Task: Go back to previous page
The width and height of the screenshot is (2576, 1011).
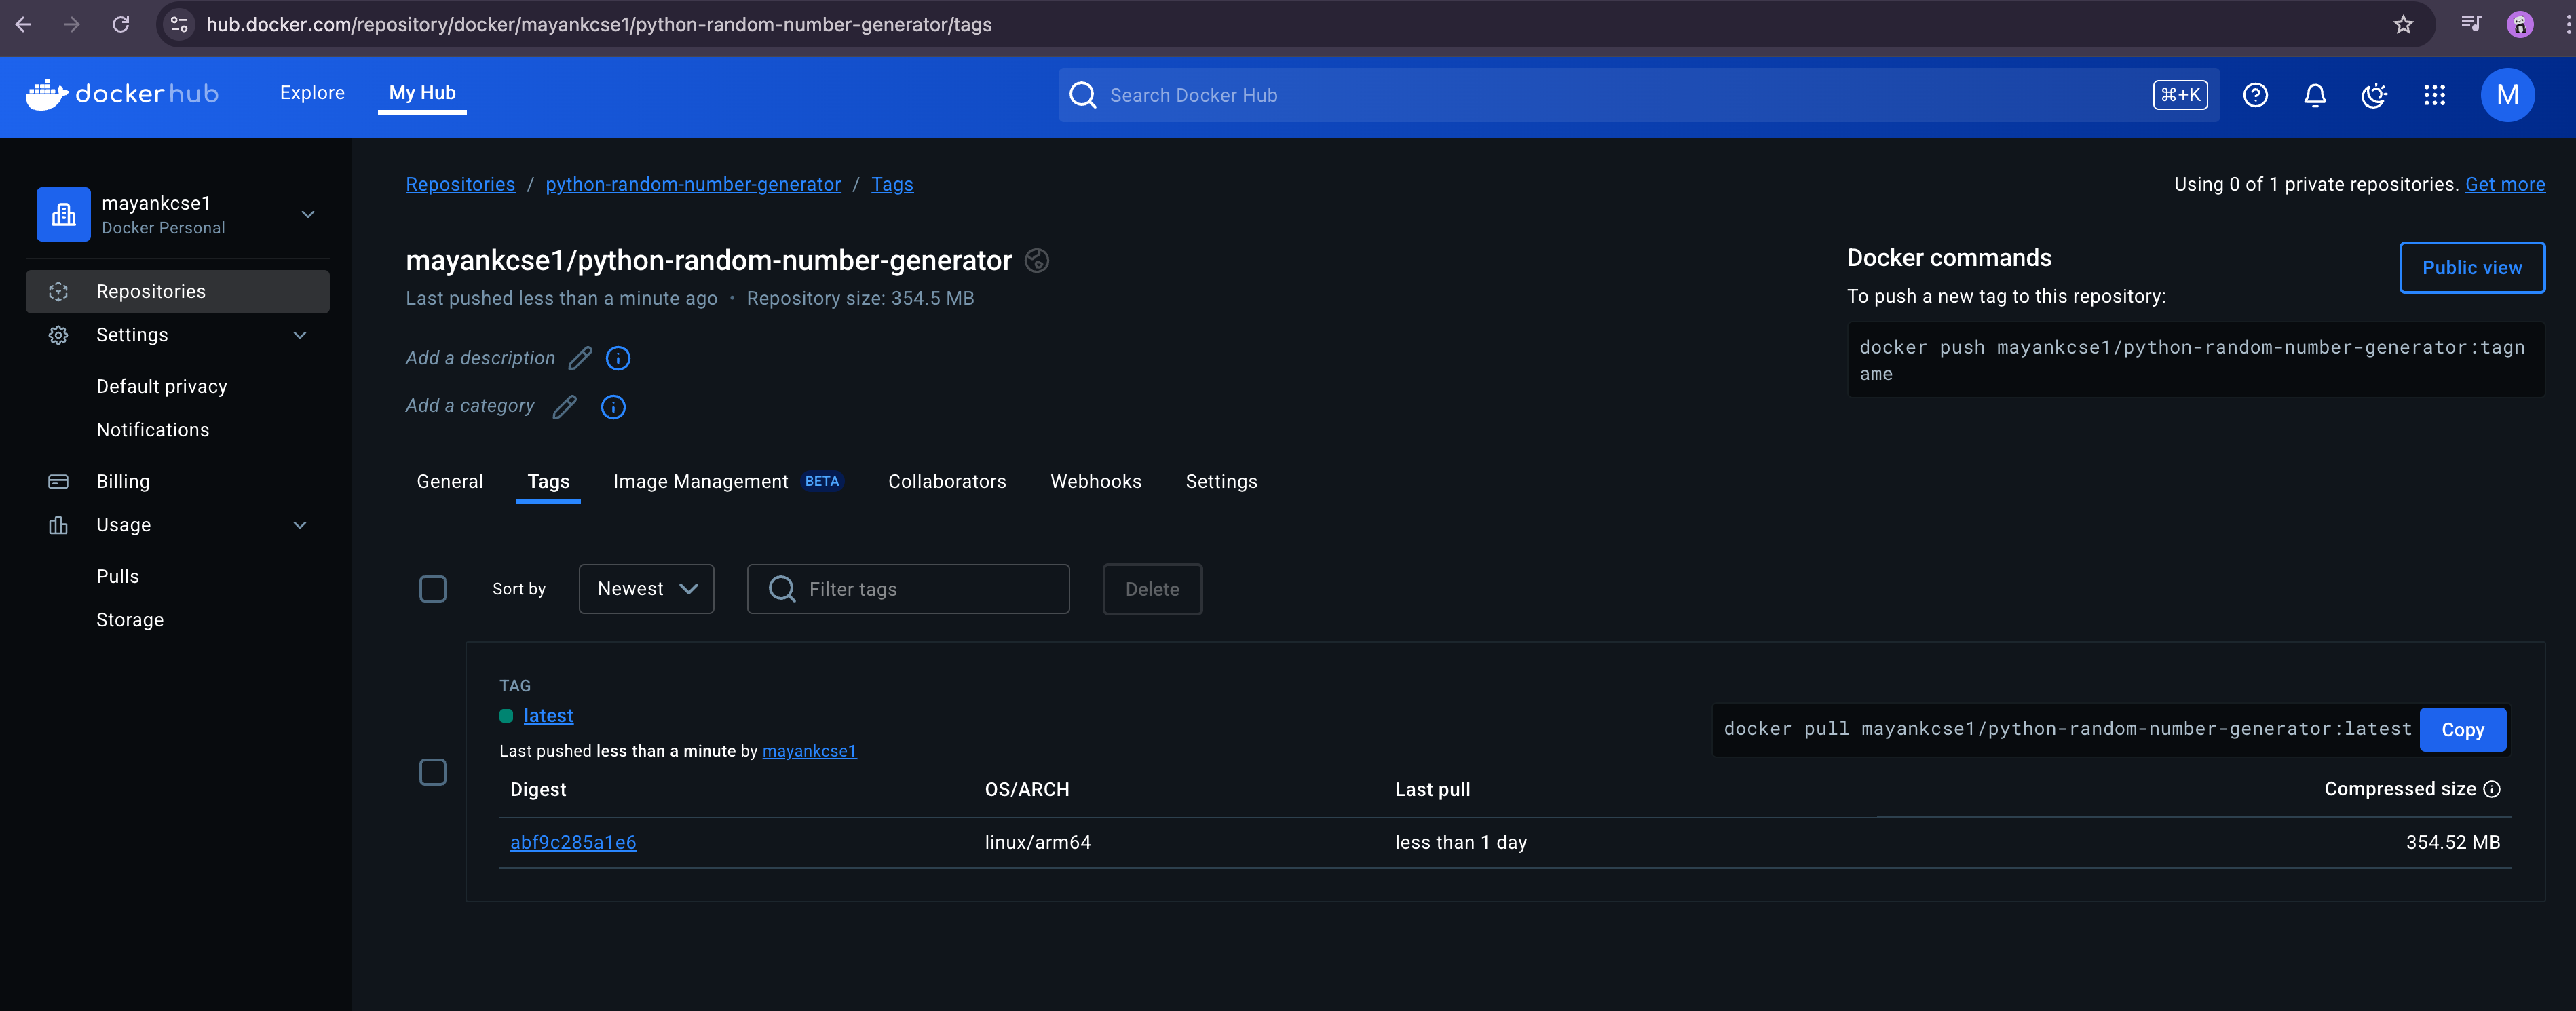Action: pyautogui.click(x=24, y=24)
